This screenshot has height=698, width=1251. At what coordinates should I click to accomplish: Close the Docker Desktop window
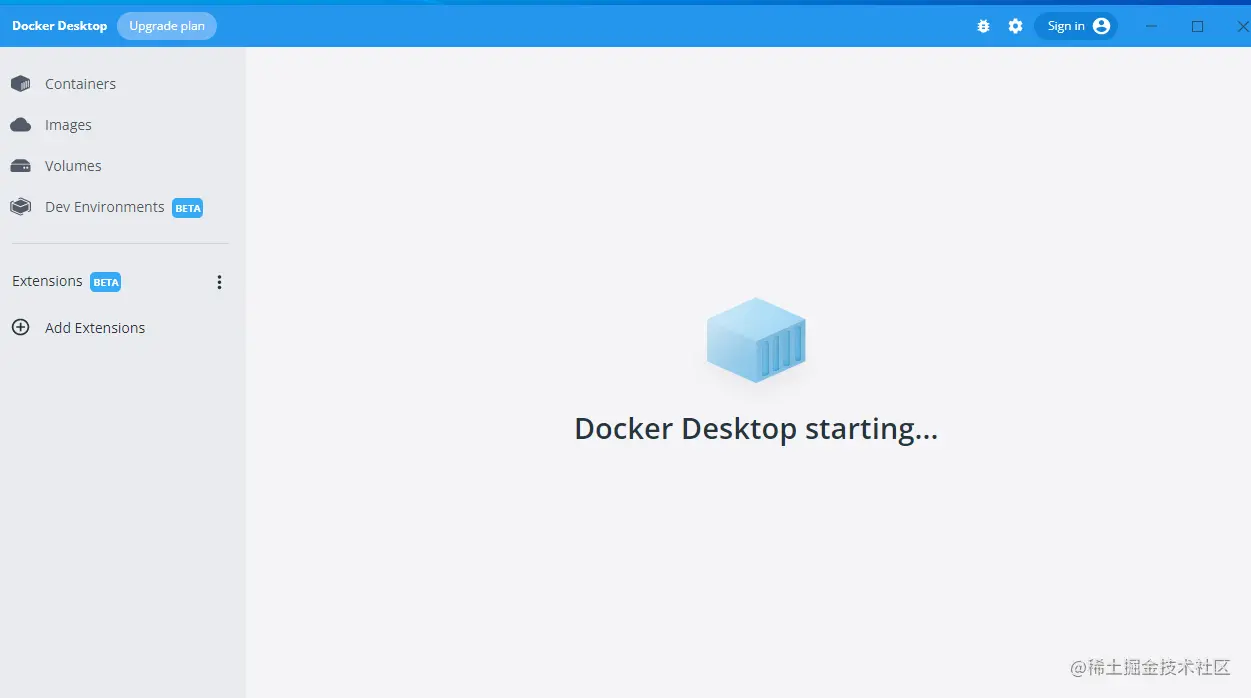[x=1243, y=26]
